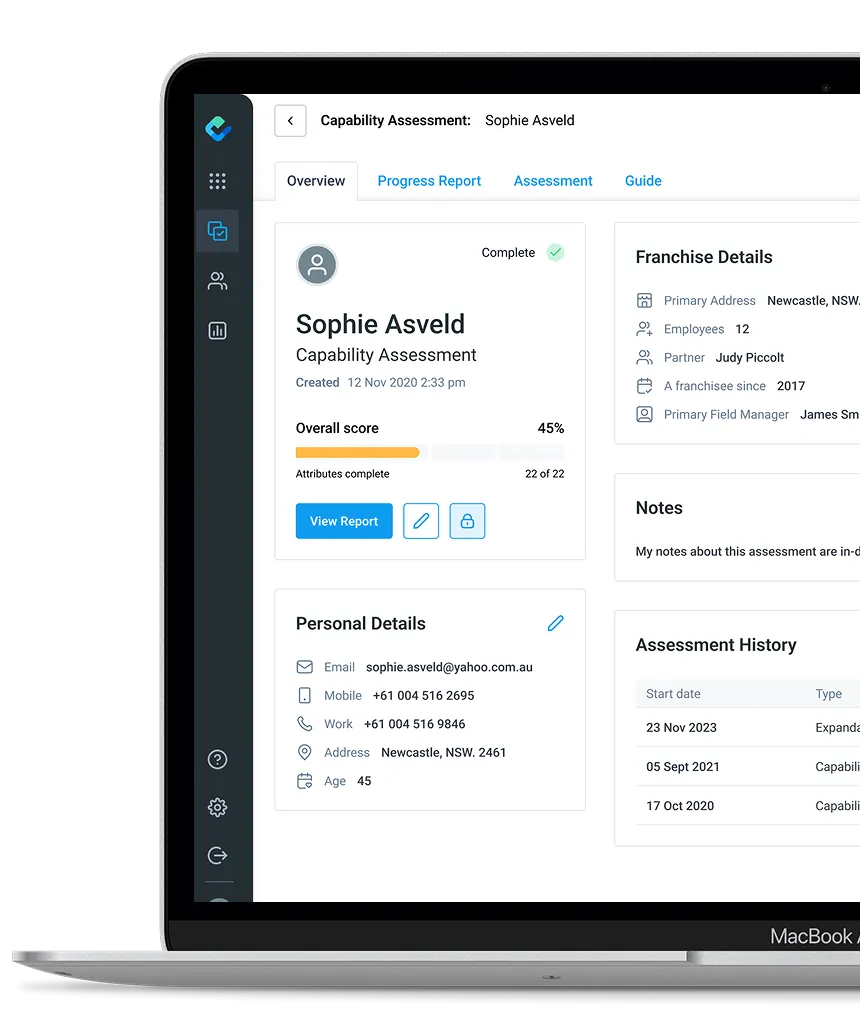This screenshot has width=860, height=1014.
Task: Click the edit pencil button beside View Report
Action: [x=421, y=521]
